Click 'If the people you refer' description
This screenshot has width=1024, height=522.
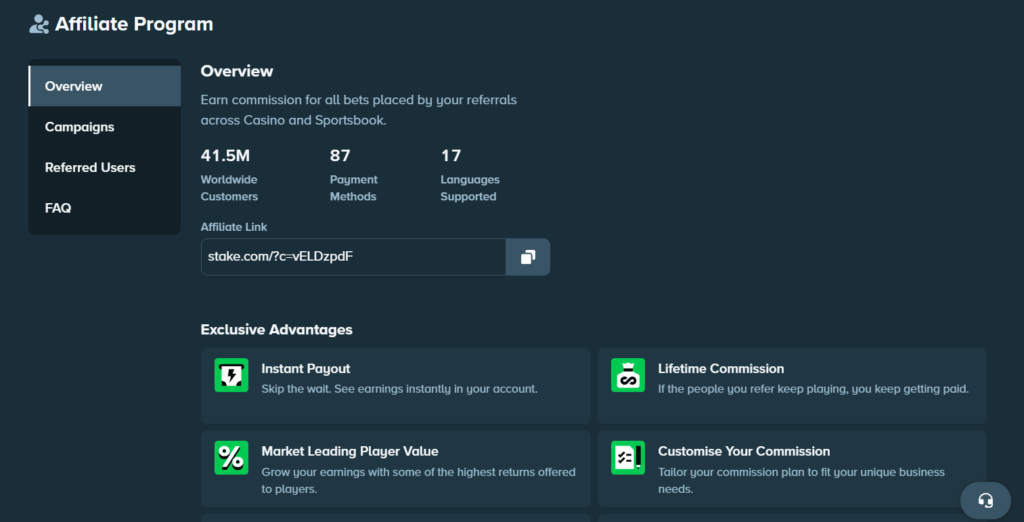813,389
